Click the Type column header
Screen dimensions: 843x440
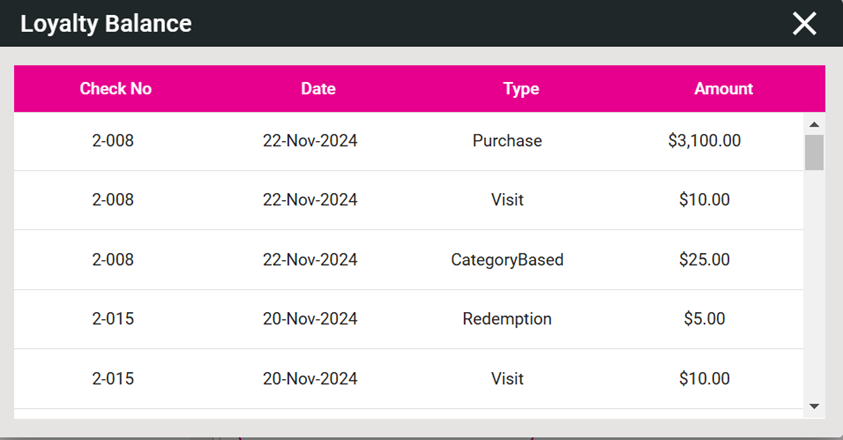click(x=521, y=89)
